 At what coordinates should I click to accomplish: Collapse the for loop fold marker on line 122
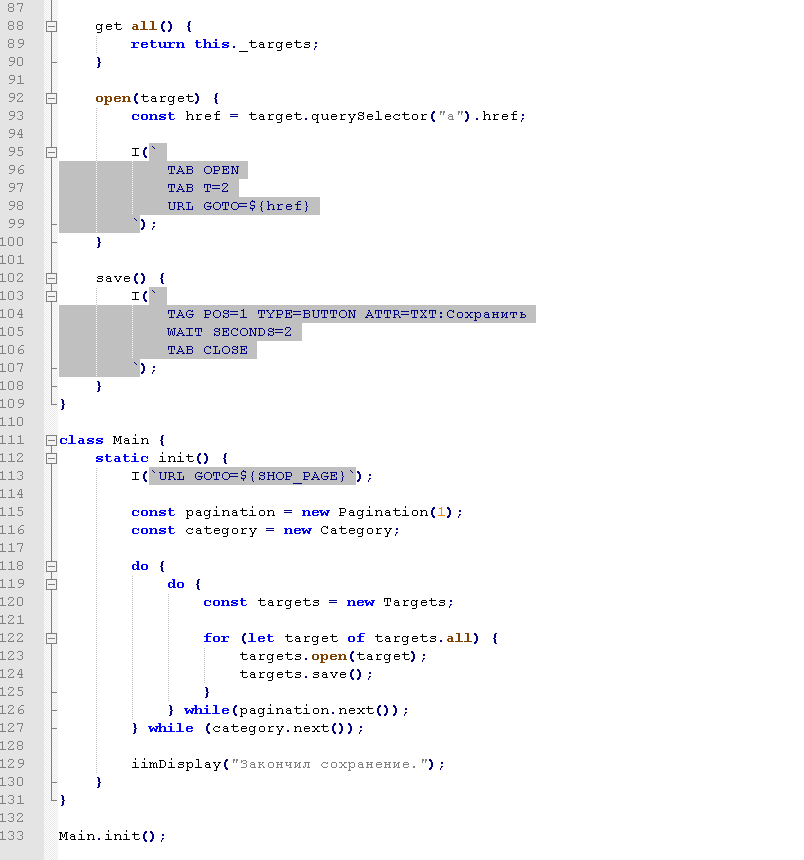51,638
